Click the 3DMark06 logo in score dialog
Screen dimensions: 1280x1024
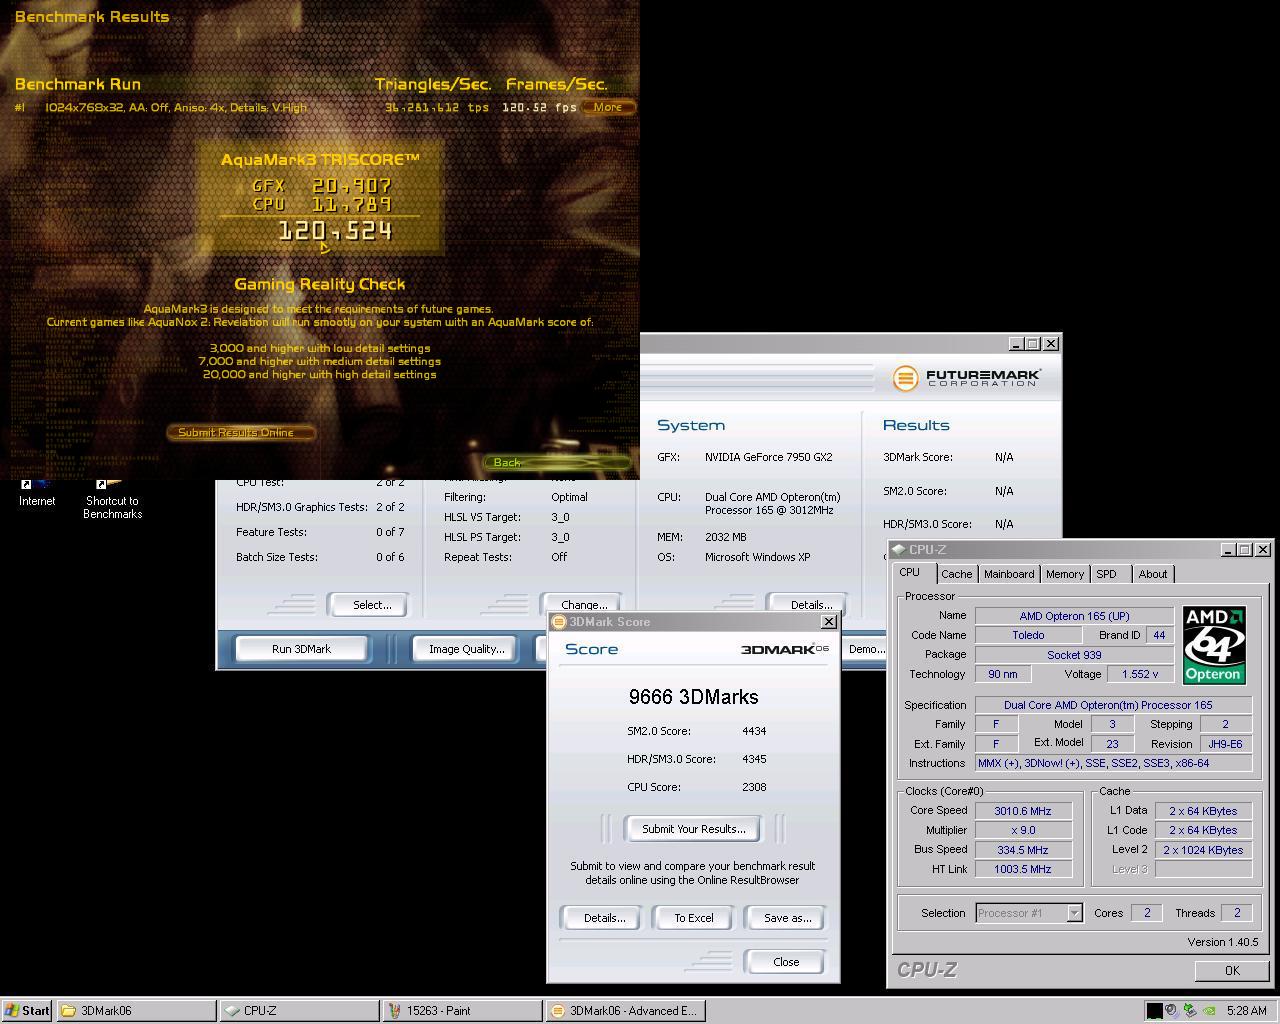tap(785, 649)
